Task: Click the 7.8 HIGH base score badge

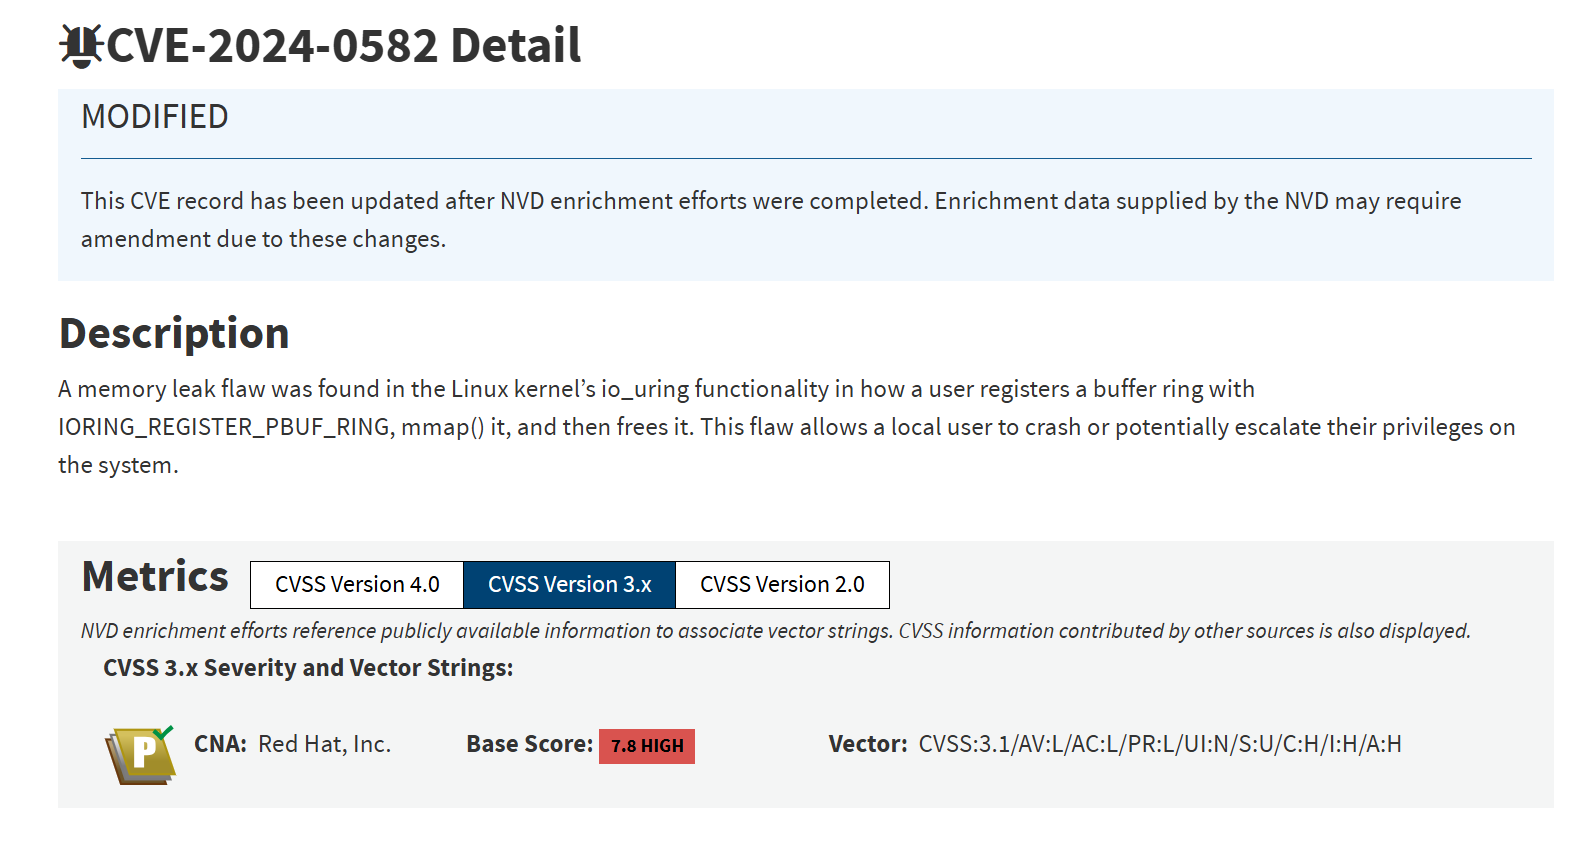Action: (x=647, y=746)
